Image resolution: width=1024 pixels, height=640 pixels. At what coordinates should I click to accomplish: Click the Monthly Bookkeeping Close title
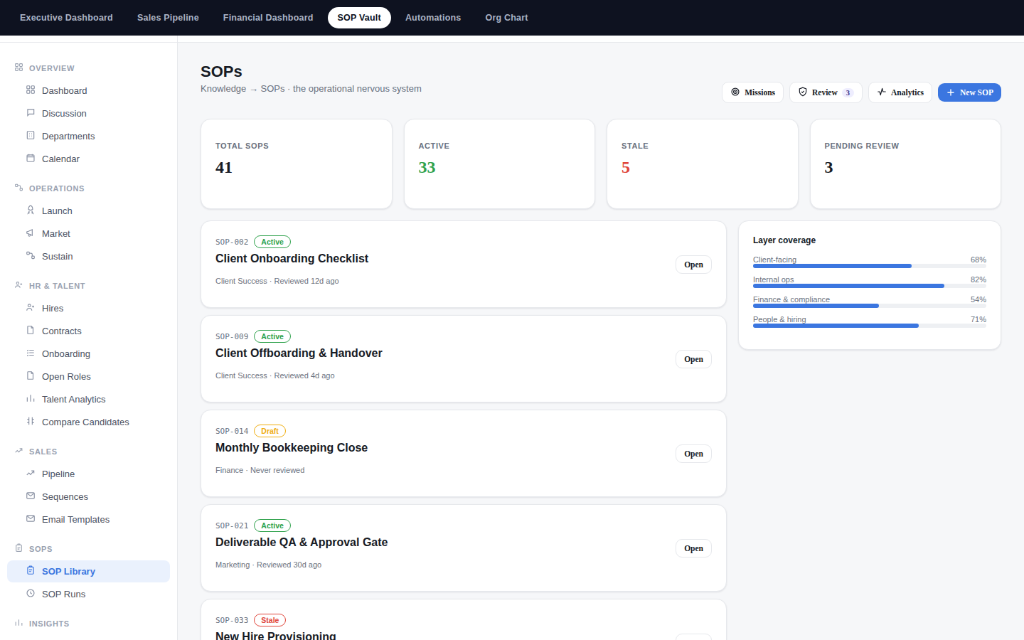[291, 448]
